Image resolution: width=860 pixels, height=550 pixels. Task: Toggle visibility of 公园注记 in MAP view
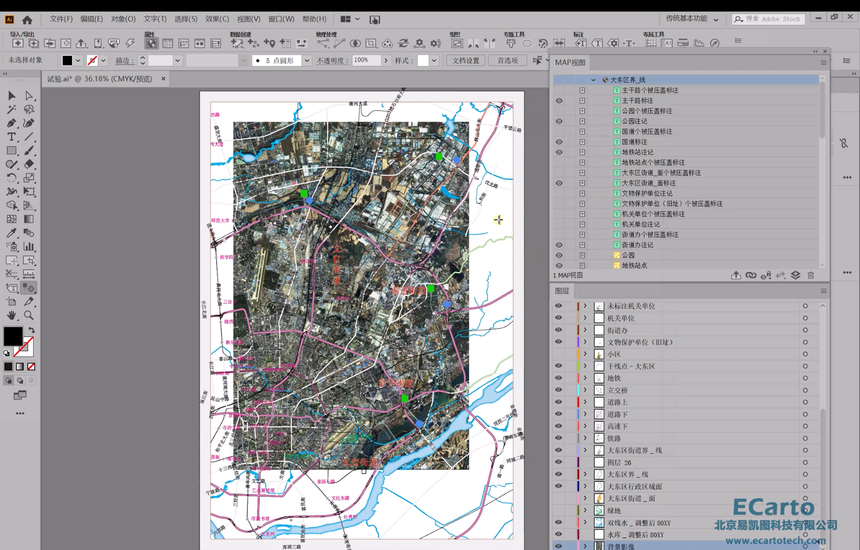pyautogui.click(x=559, y=121)
